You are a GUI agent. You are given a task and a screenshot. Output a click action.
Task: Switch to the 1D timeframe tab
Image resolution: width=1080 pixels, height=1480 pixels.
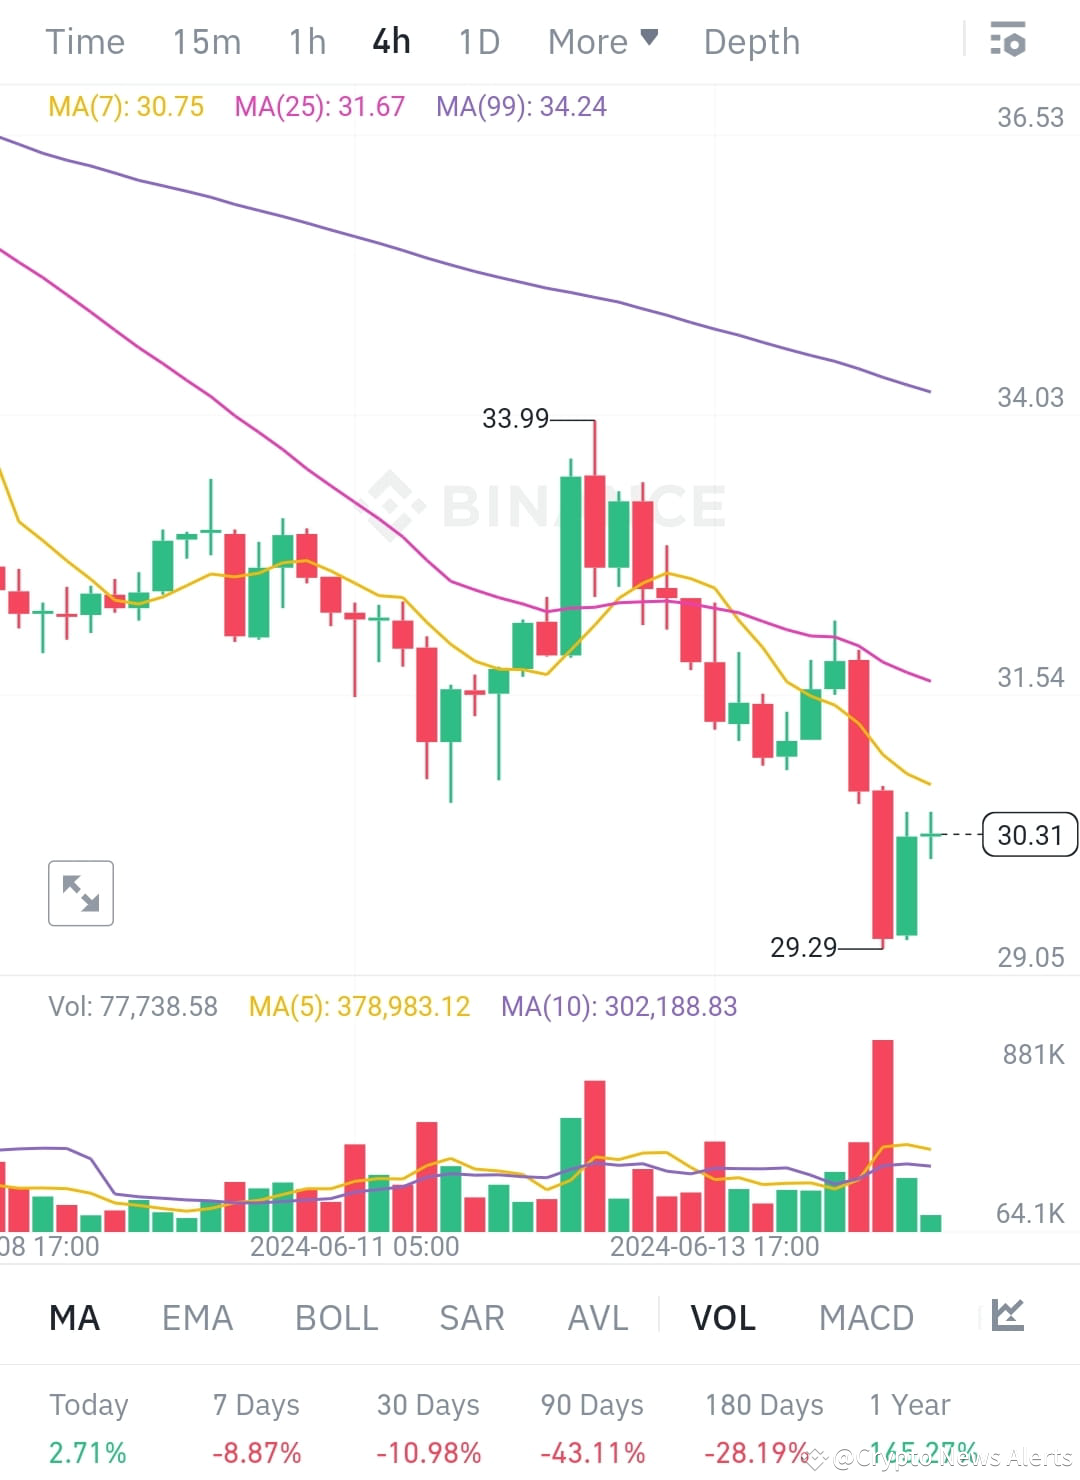click(477, 41)
